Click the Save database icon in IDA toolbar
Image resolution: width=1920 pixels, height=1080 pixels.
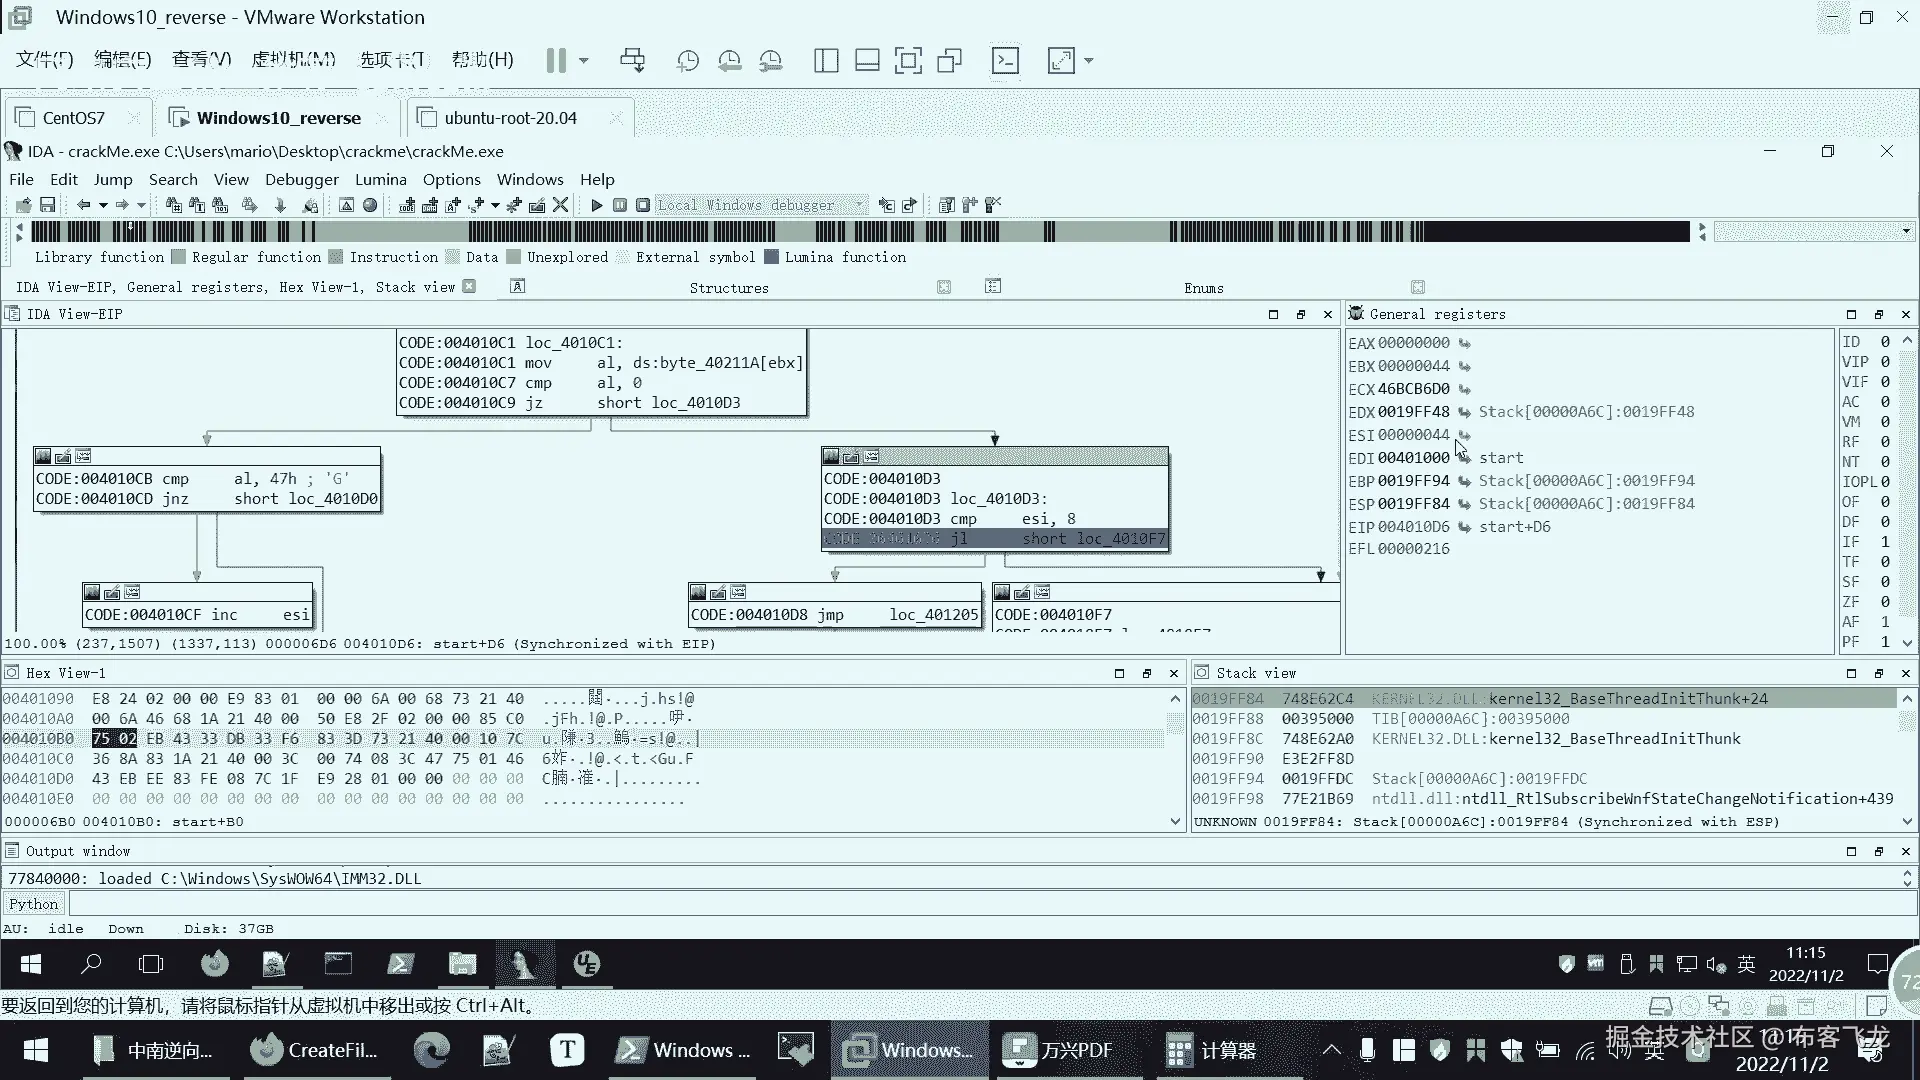pos(47,205)
